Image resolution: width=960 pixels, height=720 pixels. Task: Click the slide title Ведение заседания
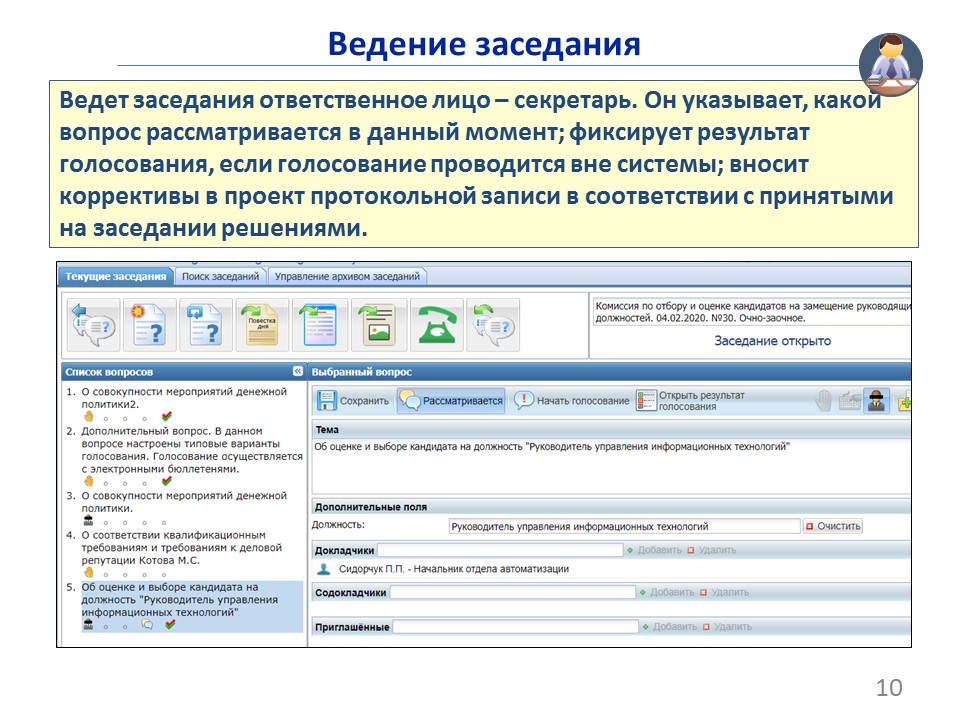click(484, 44)
